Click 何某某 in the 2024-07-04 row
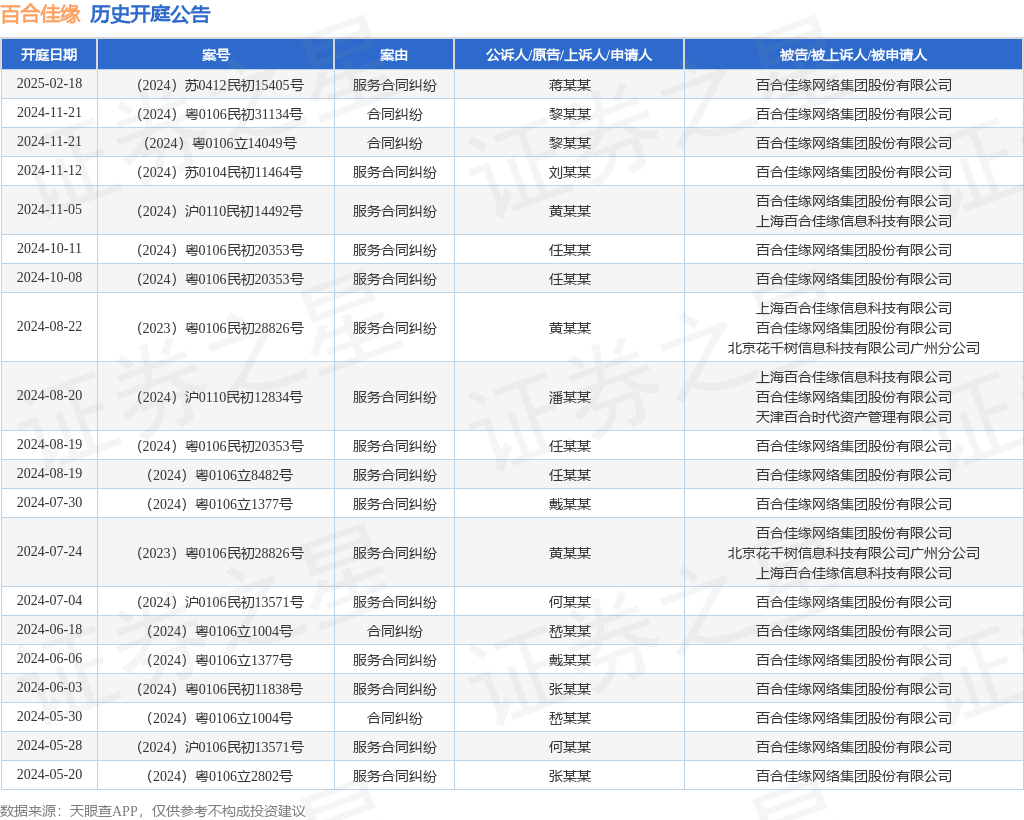The image size is (1024, 820). [x=569, y=602]
